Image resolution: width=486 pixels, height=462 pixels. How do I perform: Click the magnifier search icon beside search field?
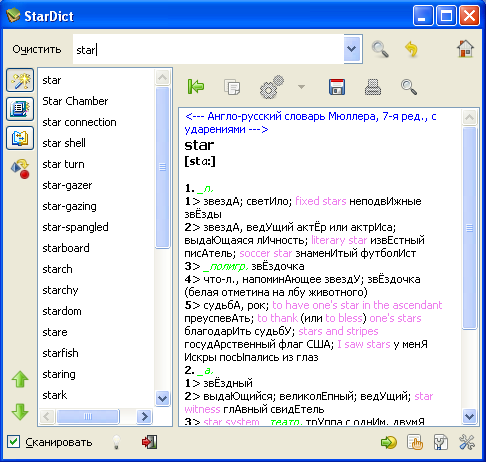(380, 49)
